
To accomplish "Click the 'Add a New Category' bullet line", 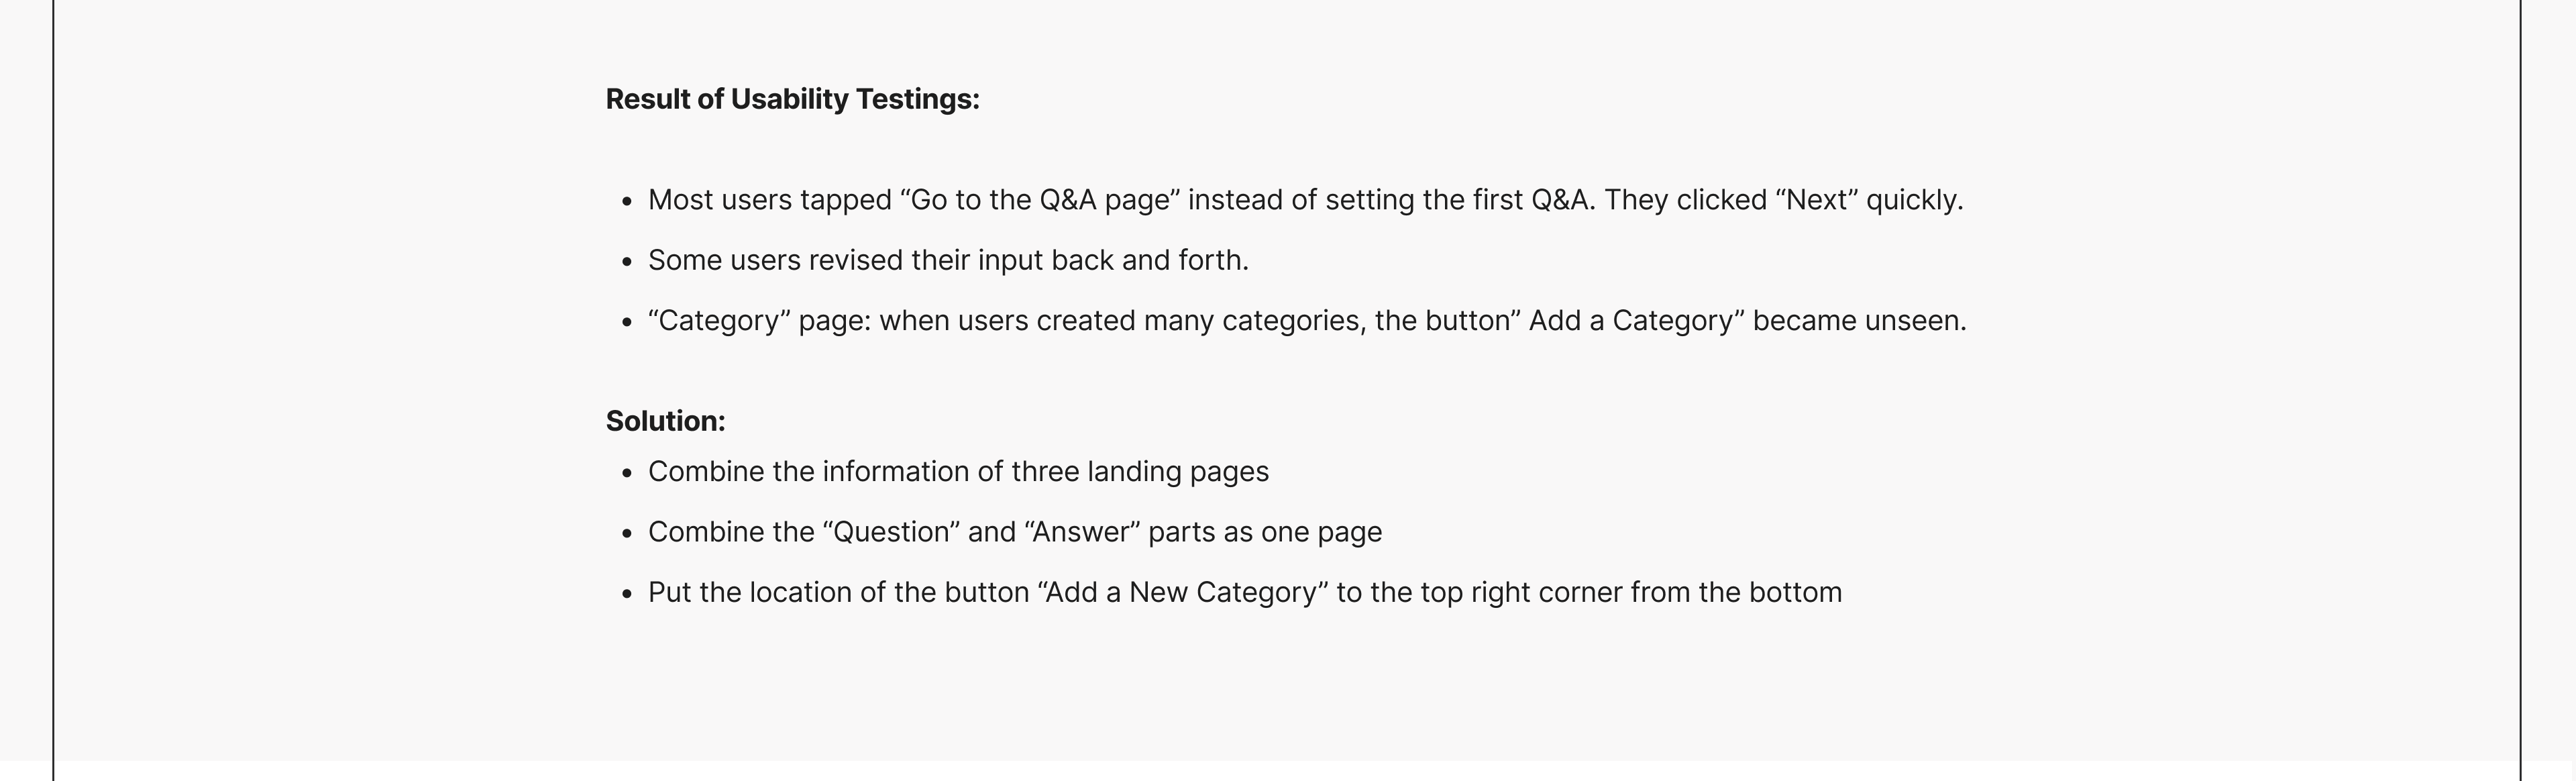I will tap(1245, 592).
